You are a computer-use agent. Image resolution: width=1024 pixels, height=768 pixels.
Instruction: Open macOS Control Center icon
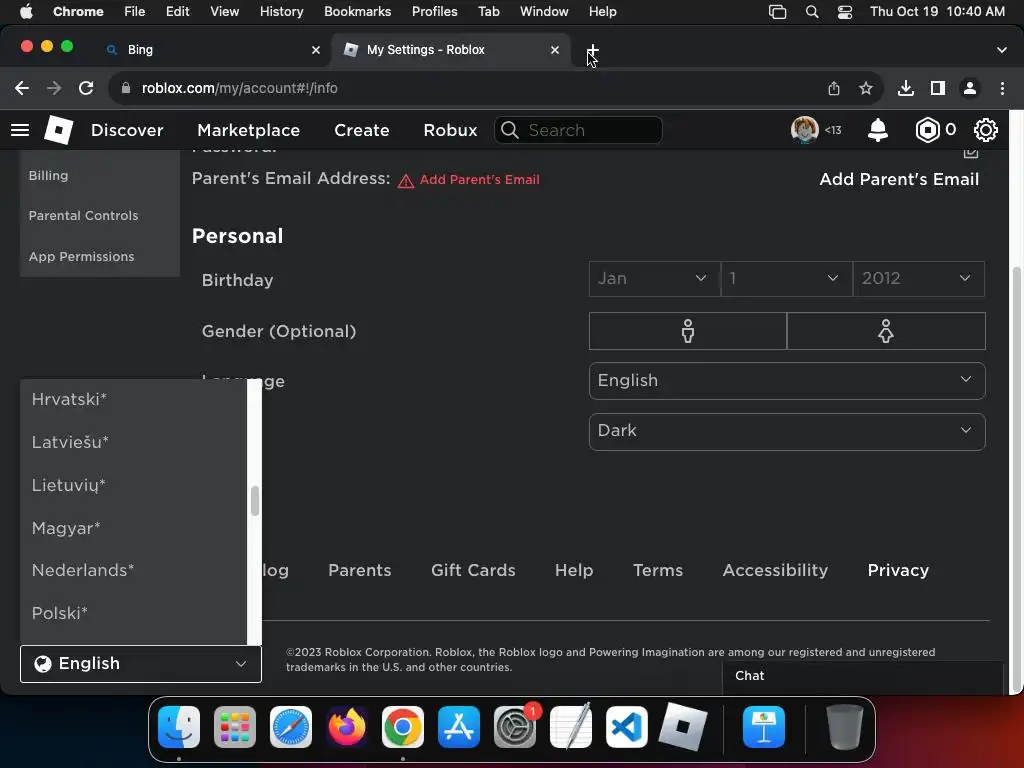(844, 12)
